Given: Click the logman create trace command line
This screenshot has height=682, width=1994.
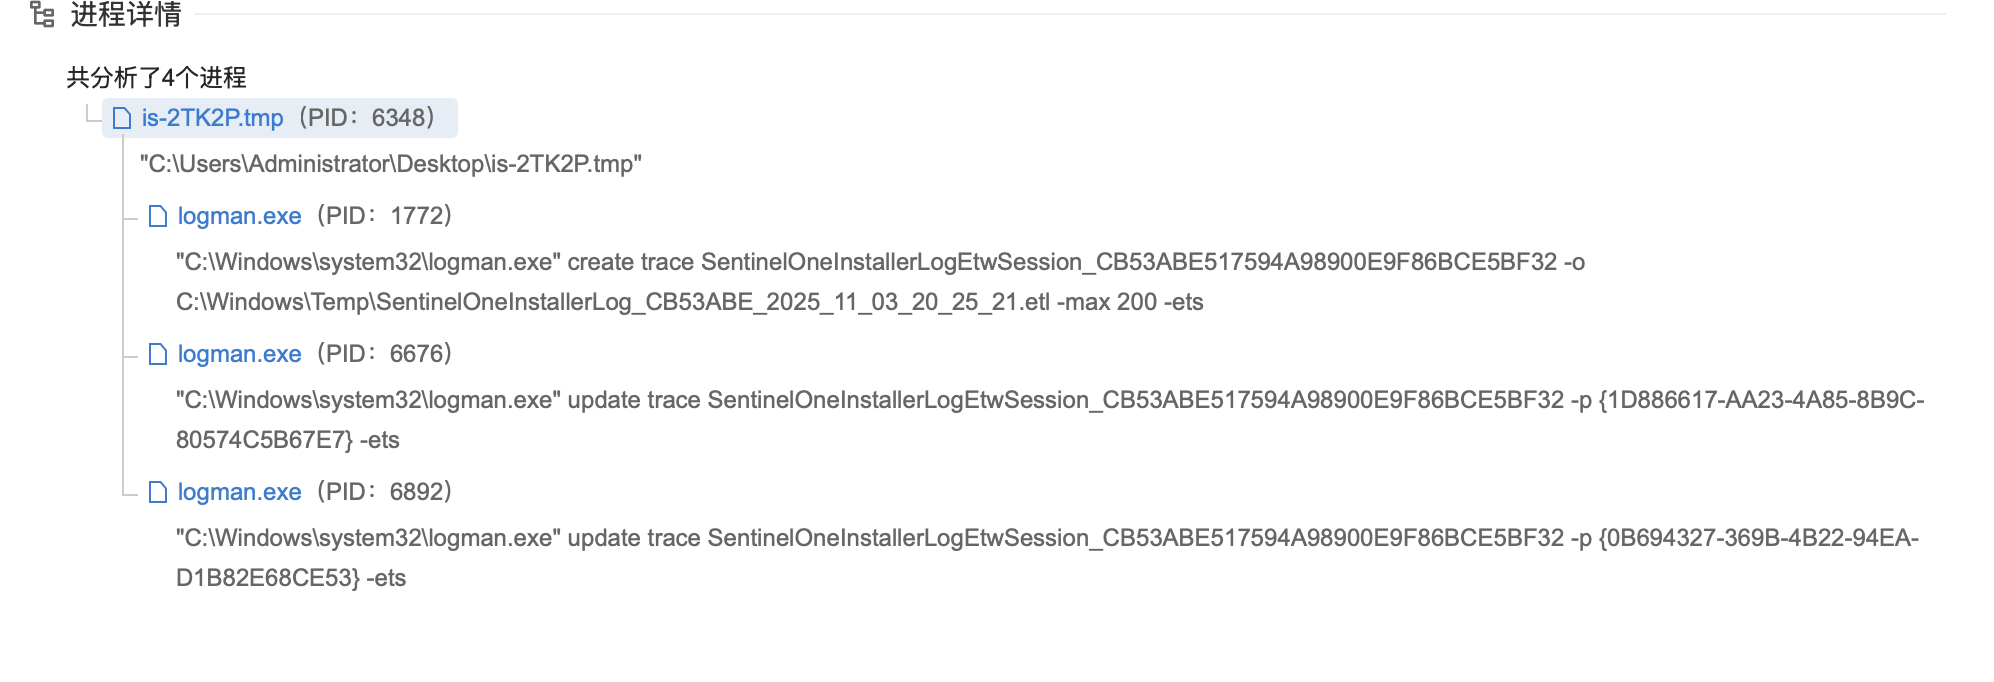Looking at the screenshot, I should [x=880, y=263].
